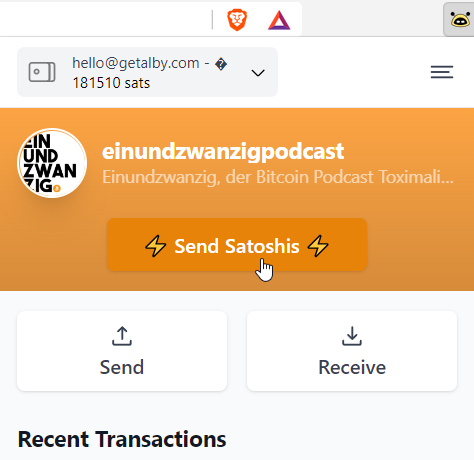Click the upload arrow icon above Send
Screen dimensions: 474x460
coord(122,336)
